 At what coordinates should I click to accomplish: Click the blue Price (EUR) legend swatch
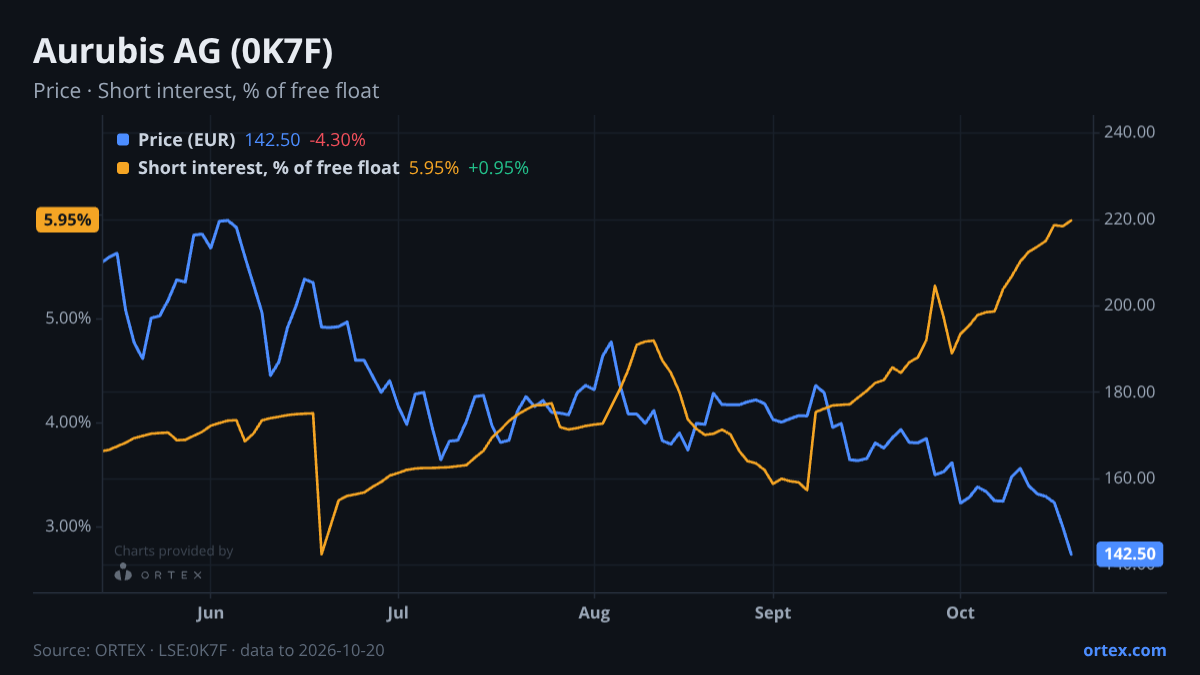point(123,140)
